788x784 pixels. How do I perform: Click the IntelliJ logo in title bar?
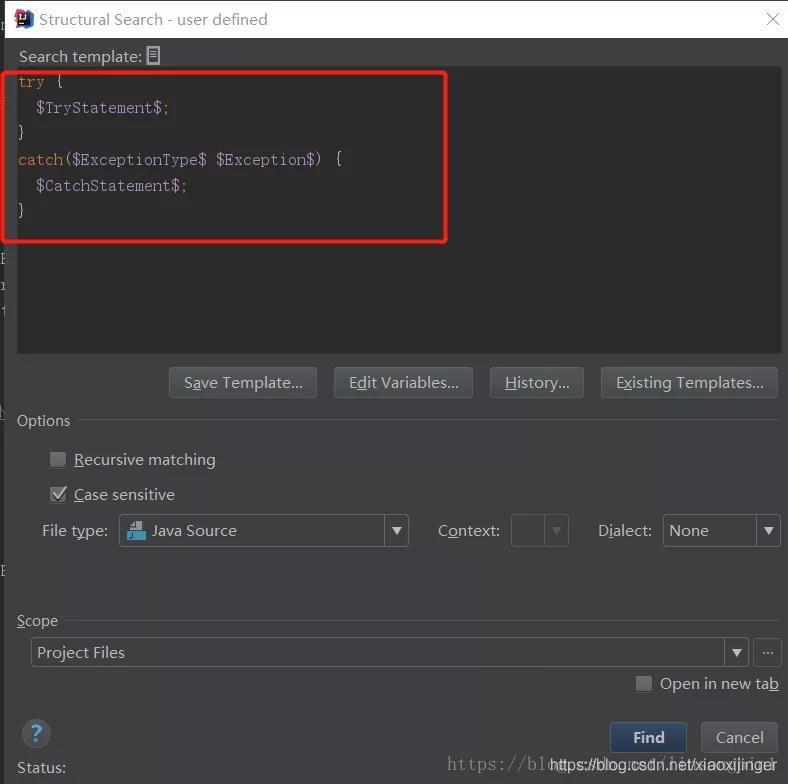24,19
